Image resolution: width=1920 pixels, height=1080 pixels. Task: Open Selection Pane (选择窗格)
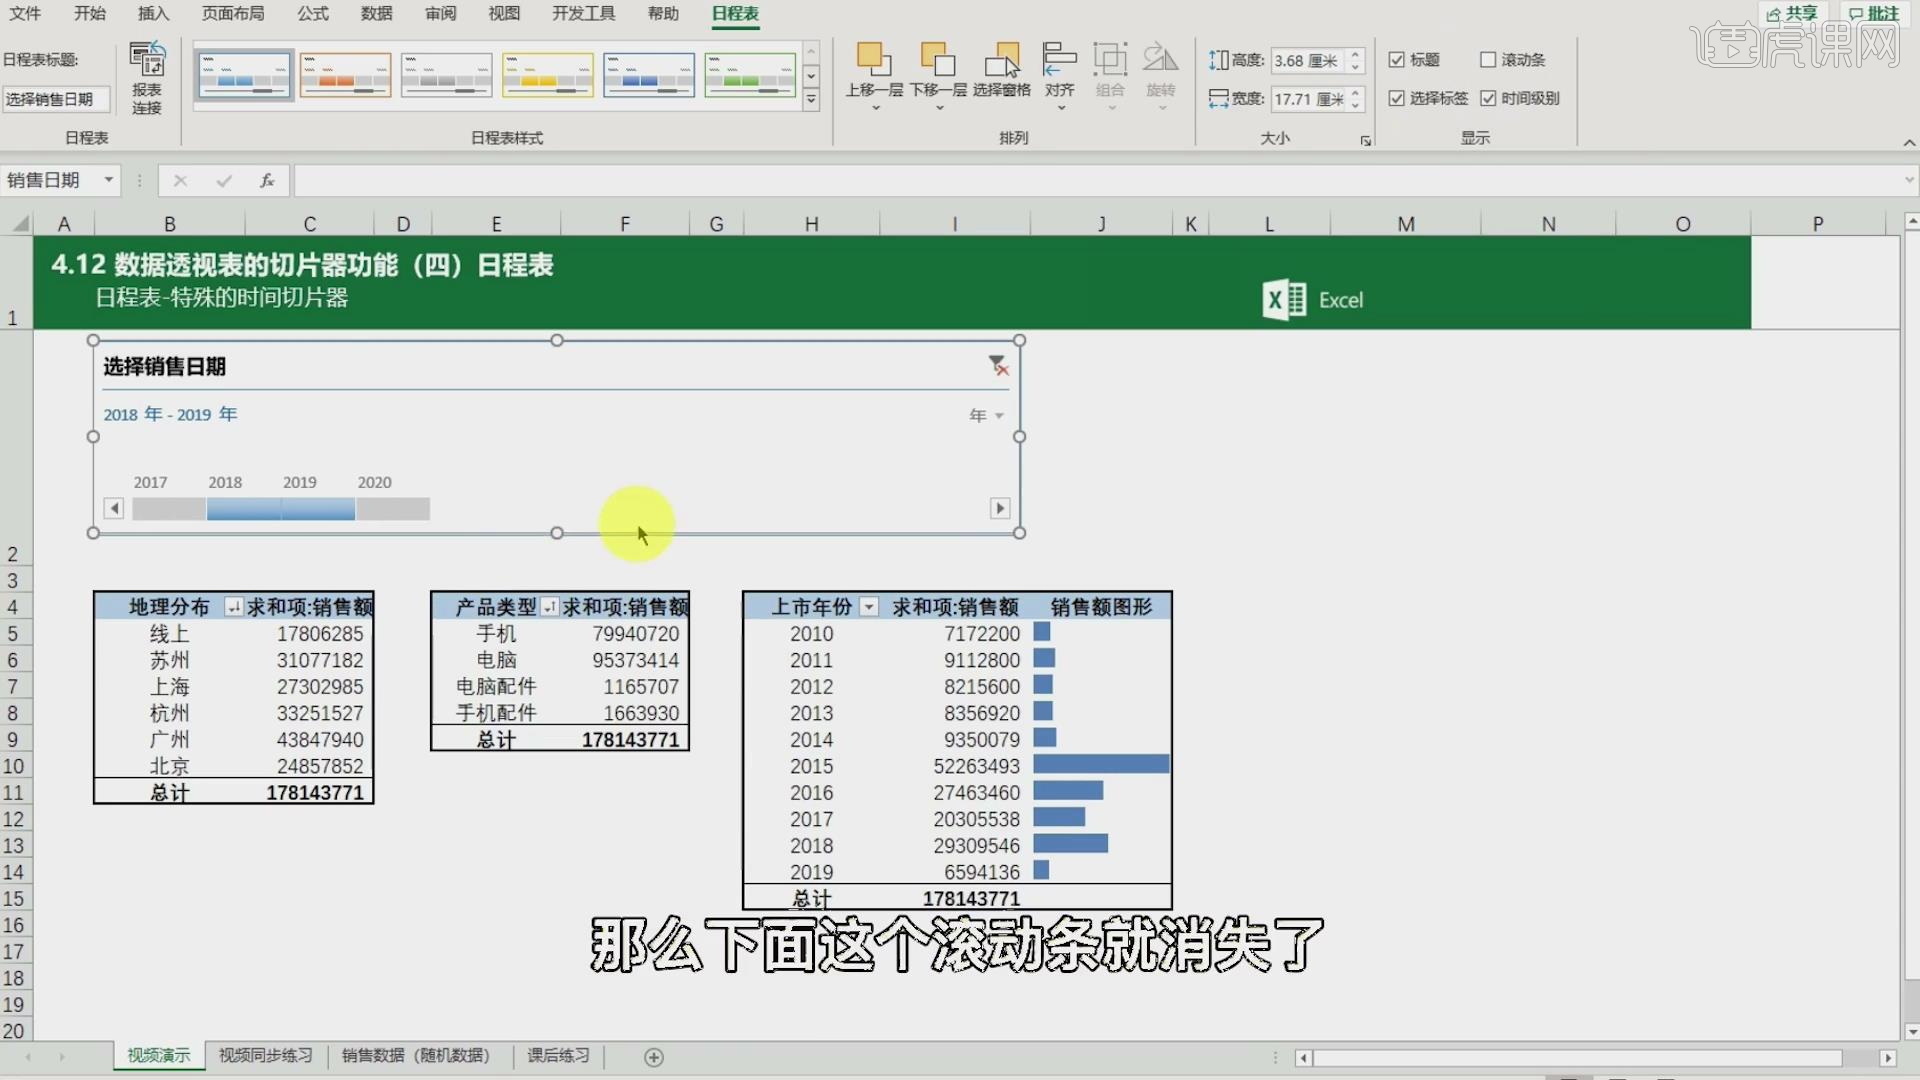[x=1002, y=69]
